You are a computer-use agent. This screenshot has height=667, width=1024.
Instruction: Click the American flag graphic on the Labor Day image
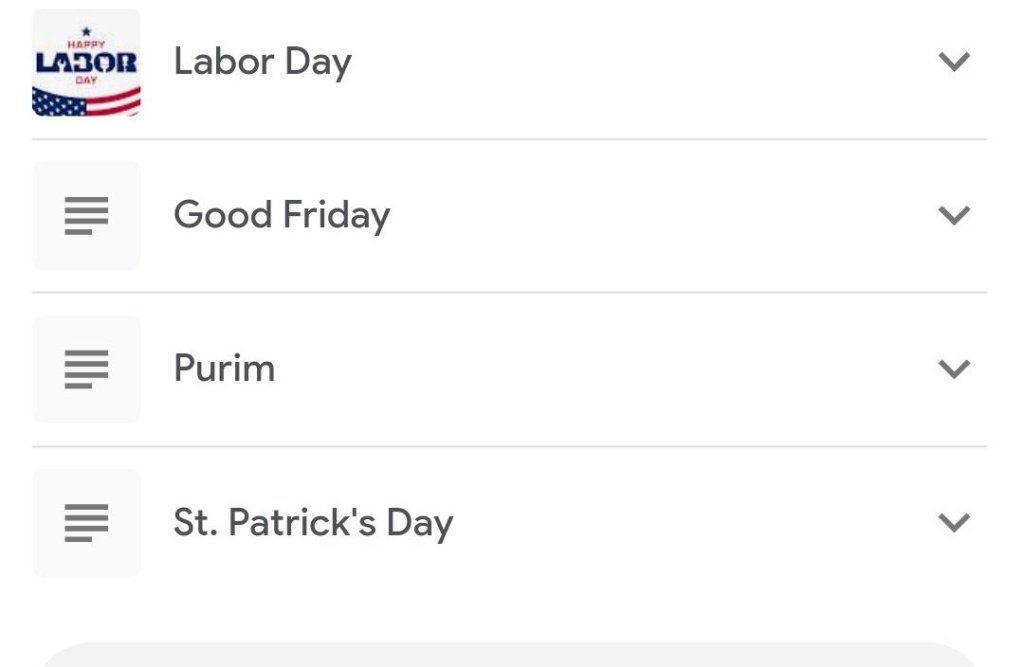tap(86, 102)
